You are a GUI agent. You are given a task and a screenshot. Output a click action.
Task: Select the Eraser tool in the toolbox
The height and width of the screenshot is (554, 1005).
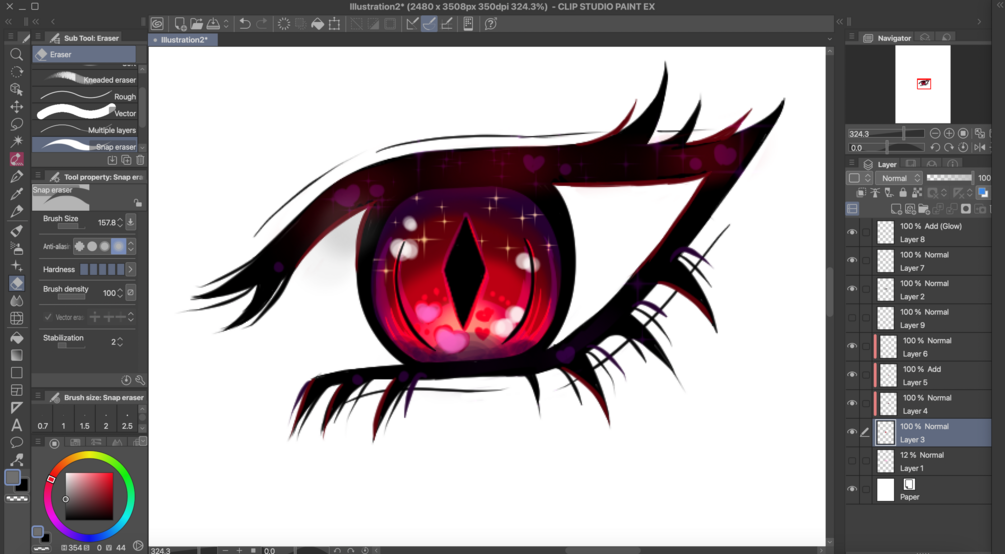pyautogui.click(x=17, y=283)
